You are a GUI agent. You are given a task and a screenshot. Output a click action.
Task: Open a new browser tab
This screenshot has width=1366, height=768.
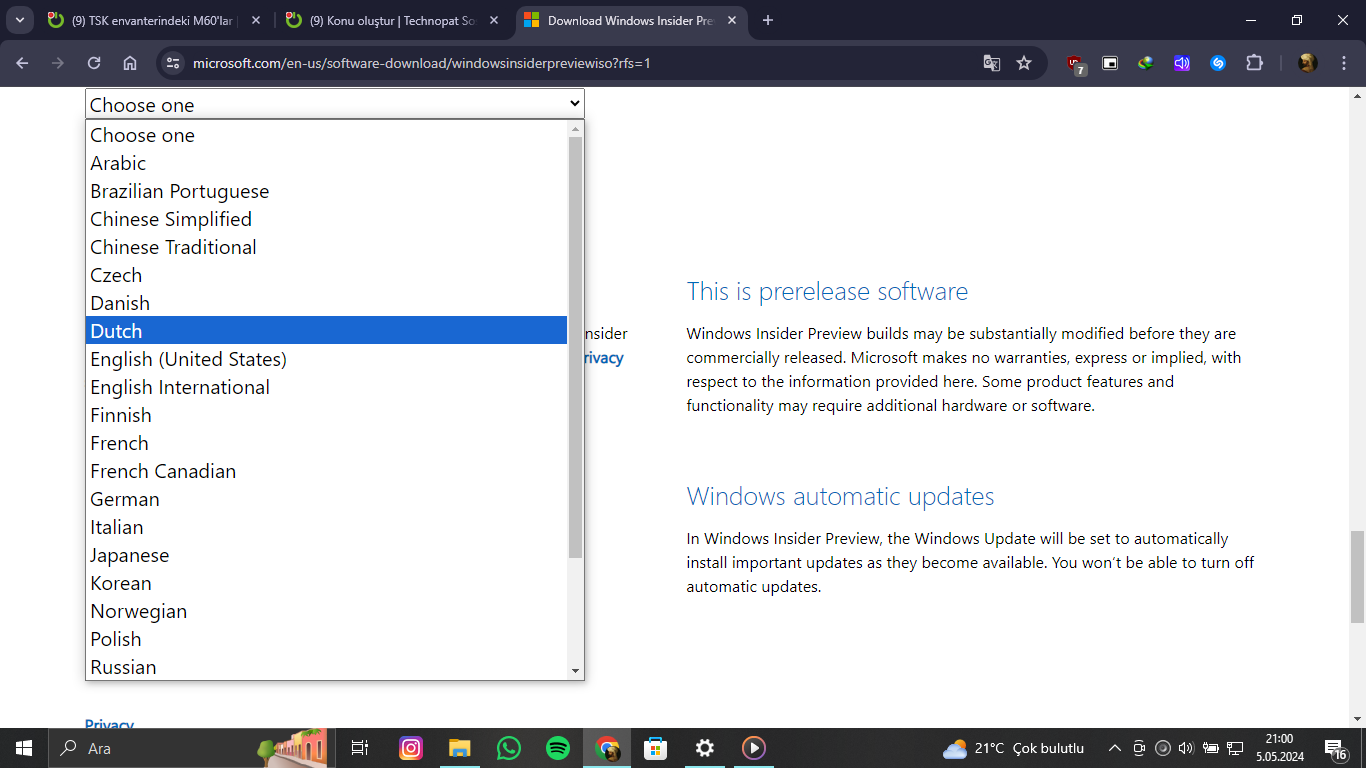pyautogui.click(x=768, y=20)
